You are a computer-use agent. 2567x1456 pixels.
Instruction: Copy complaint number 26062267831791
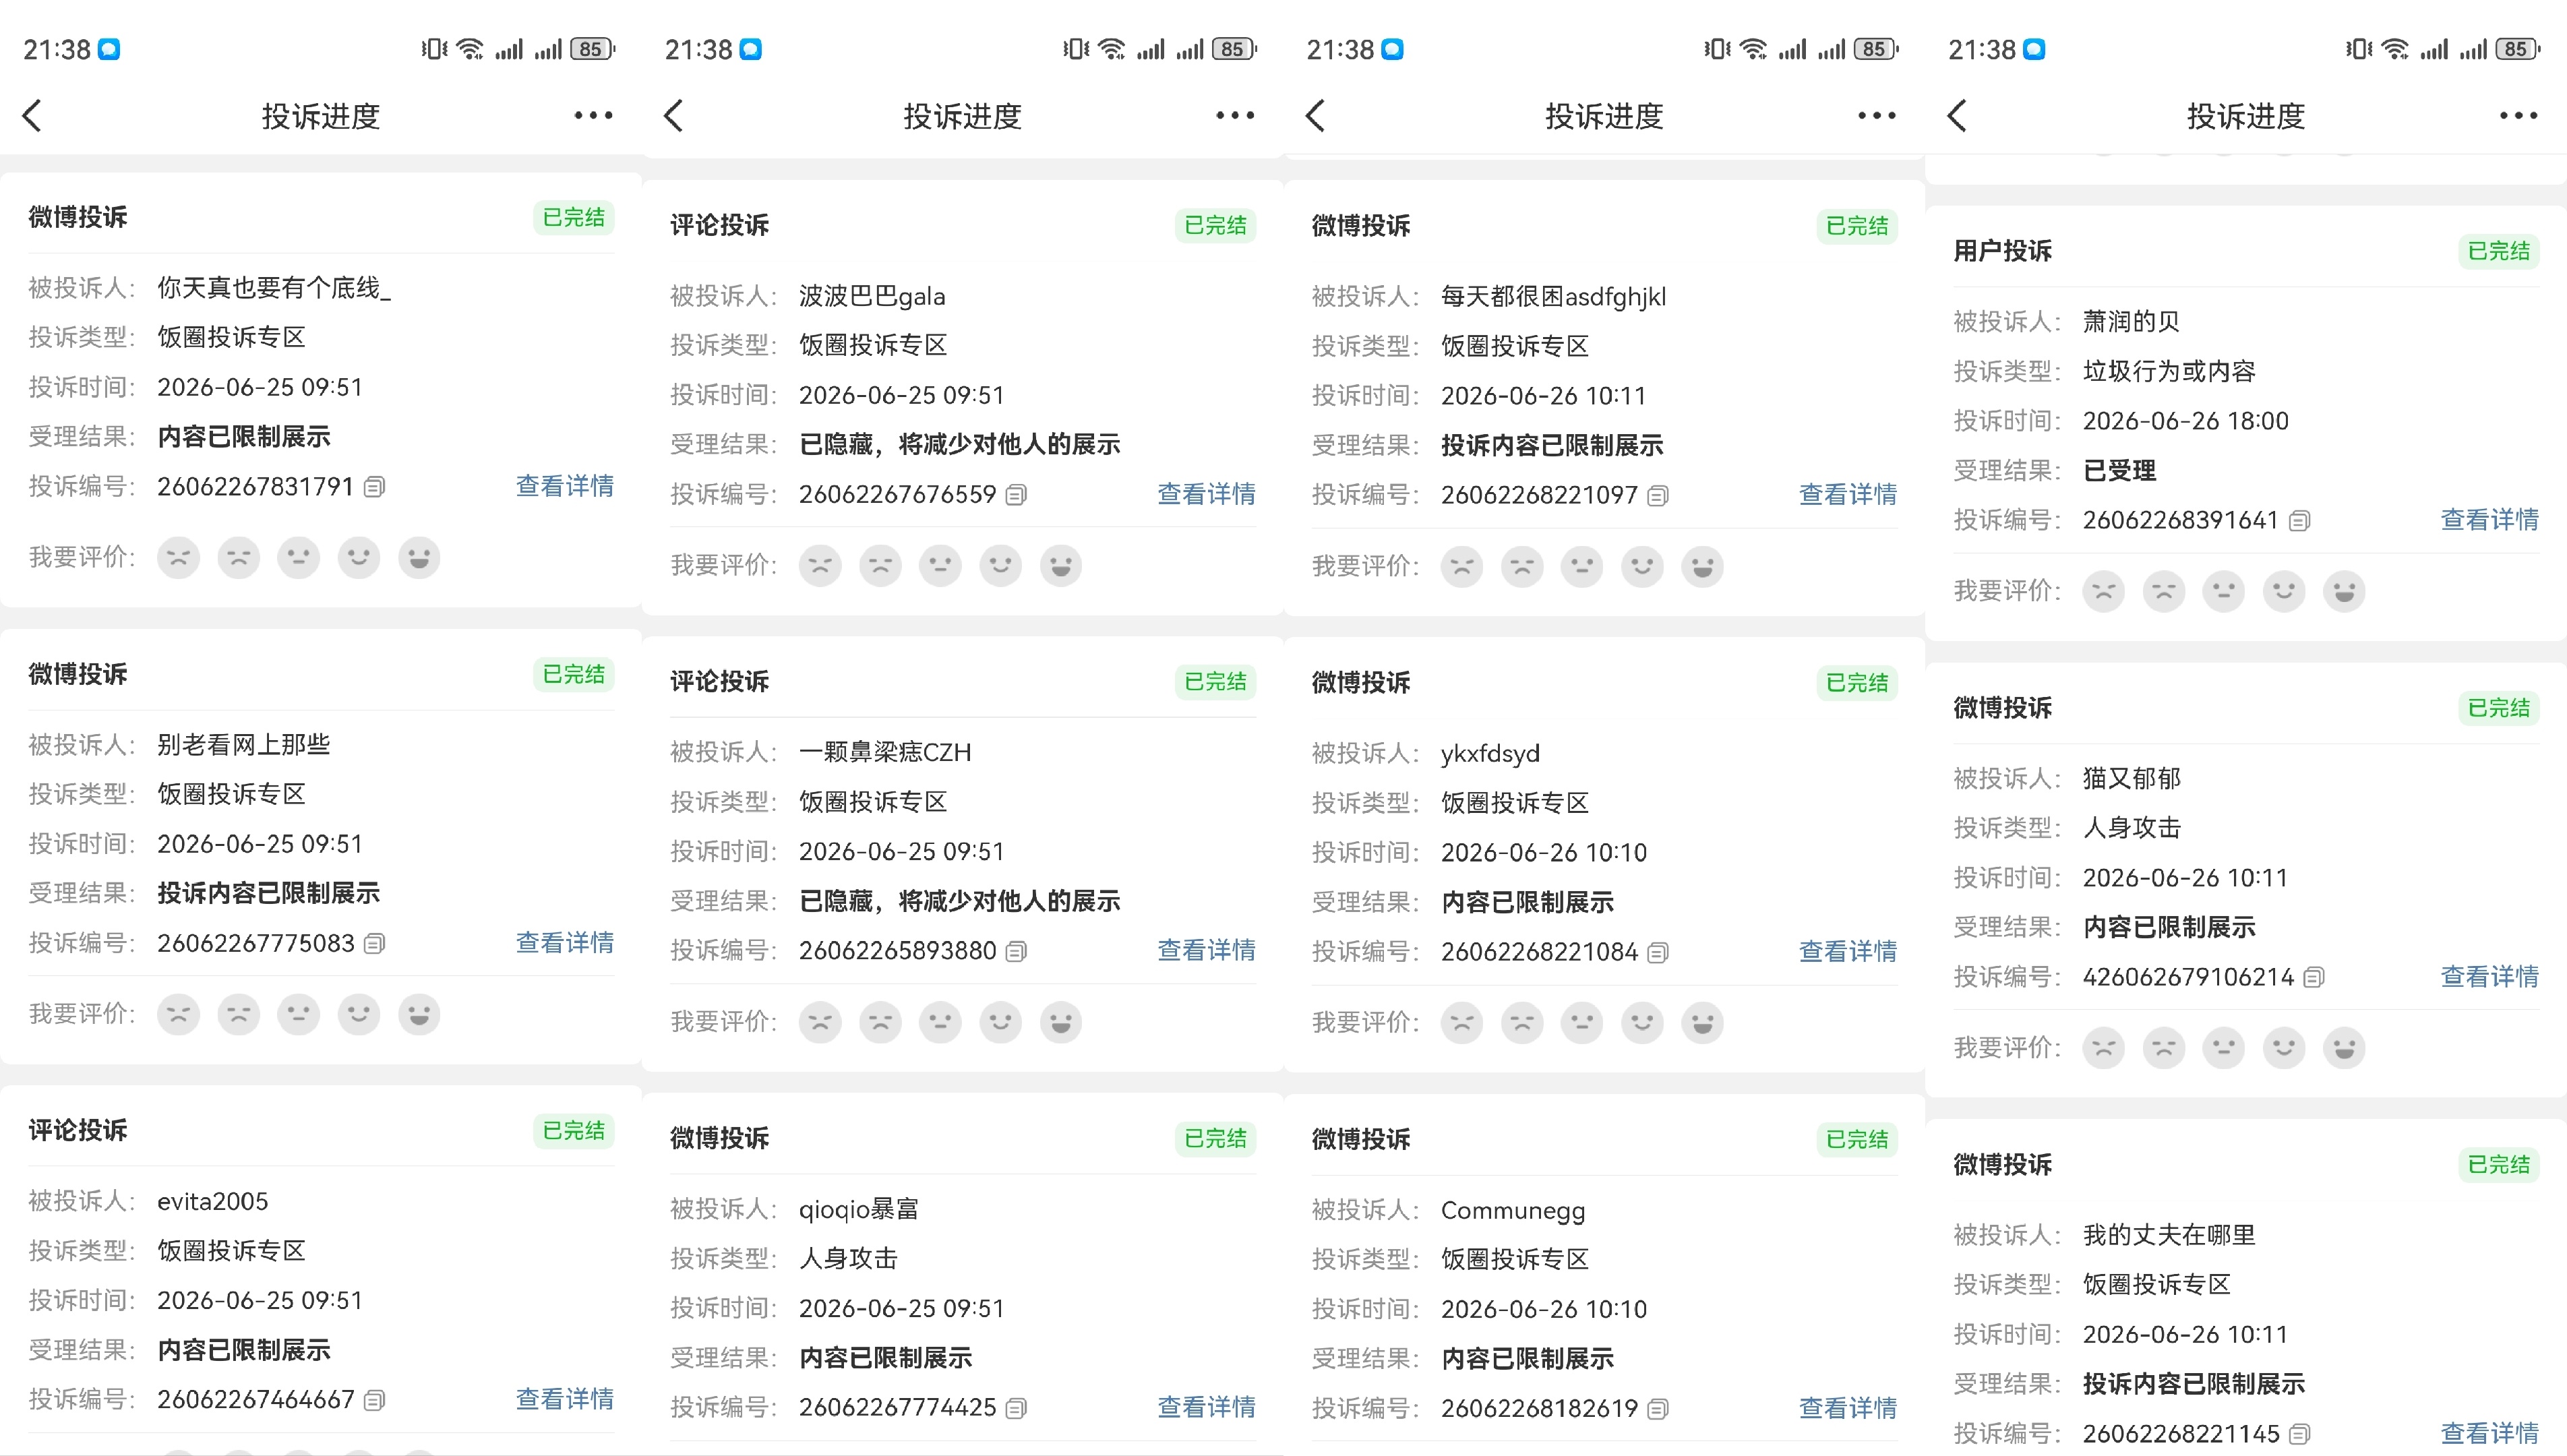click(x=374, y=487)
